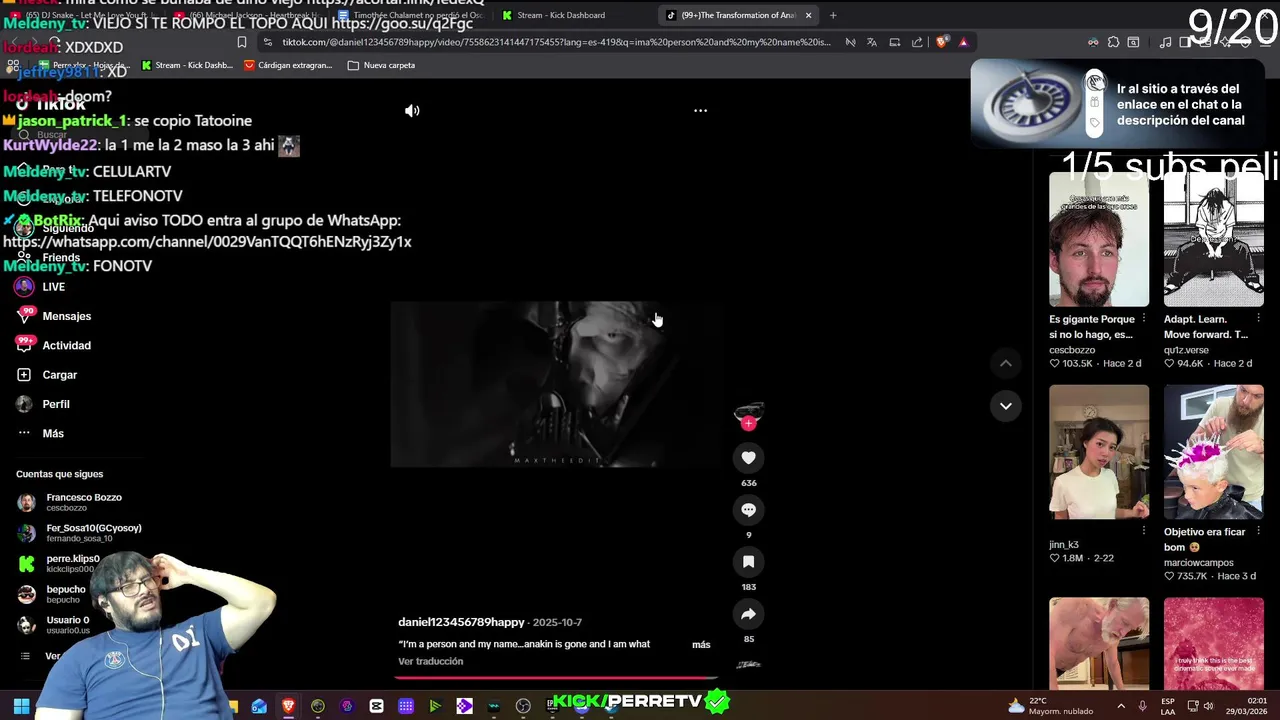Click 'Ver traducción' under the caption

[431, 662]
